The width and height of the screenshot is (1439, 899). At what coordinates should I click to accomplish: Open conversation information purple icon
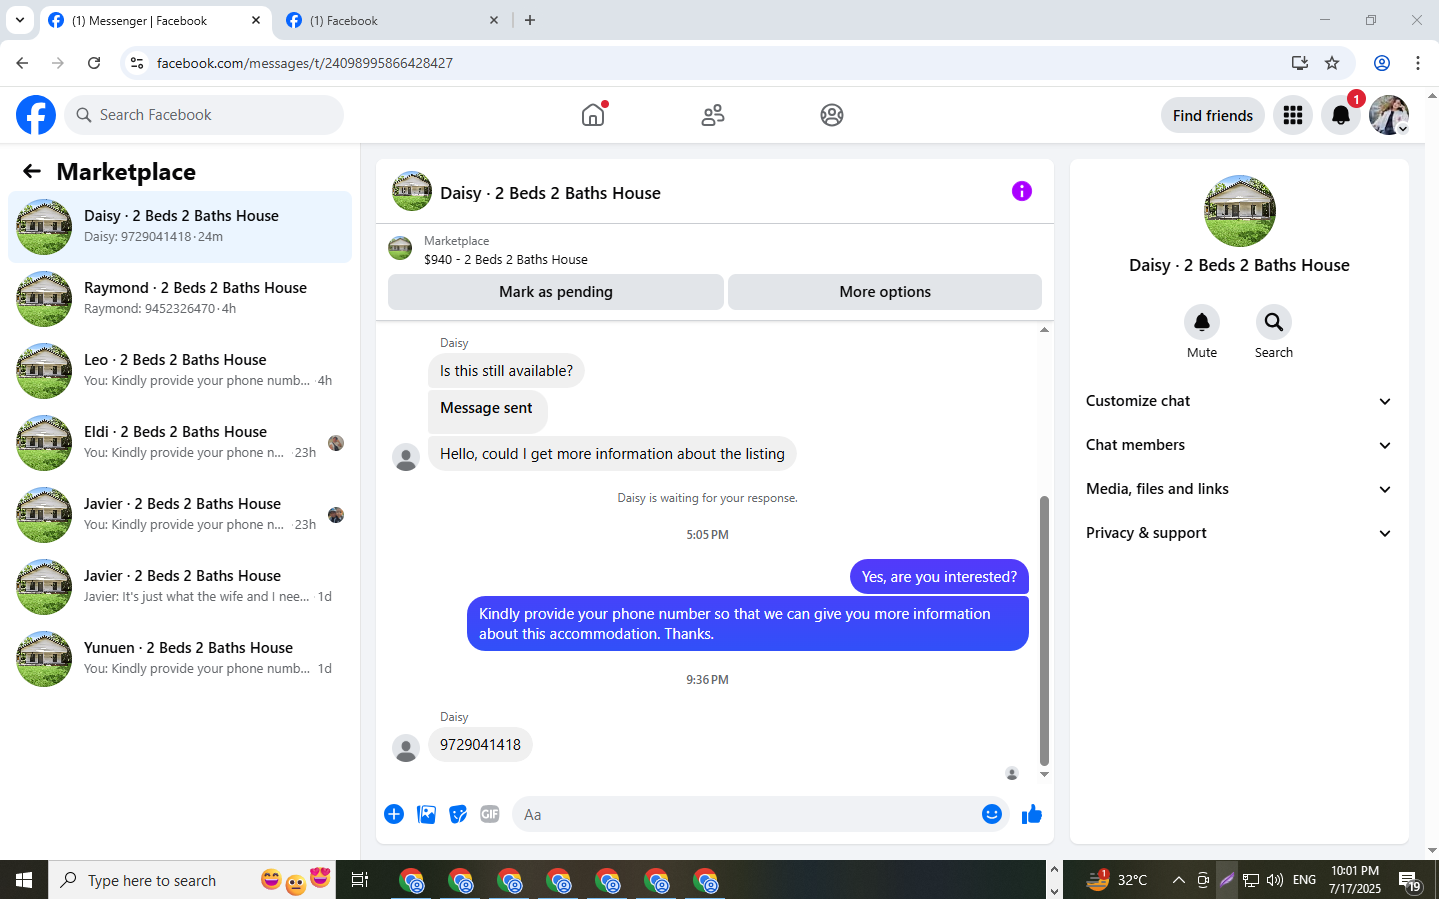tap(1021, 191)
